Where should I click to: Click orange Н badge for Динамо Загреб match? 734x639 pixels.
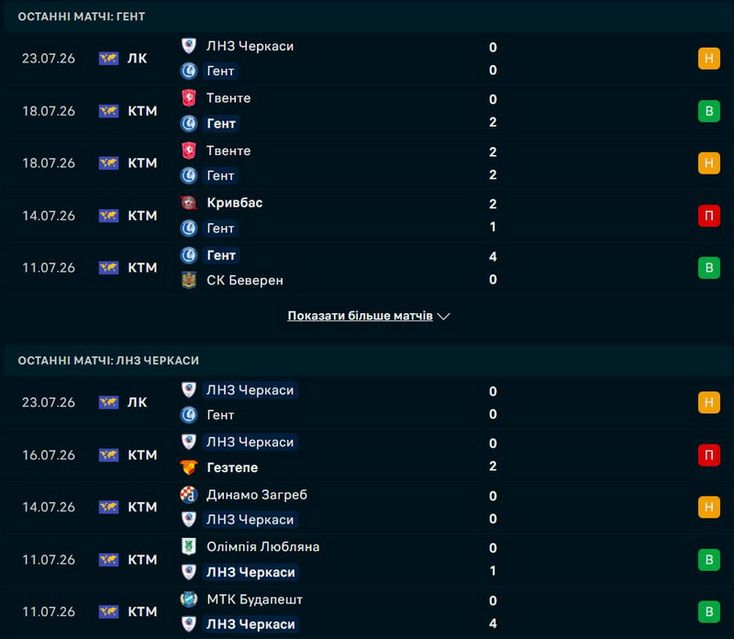[x=709, y=507]
